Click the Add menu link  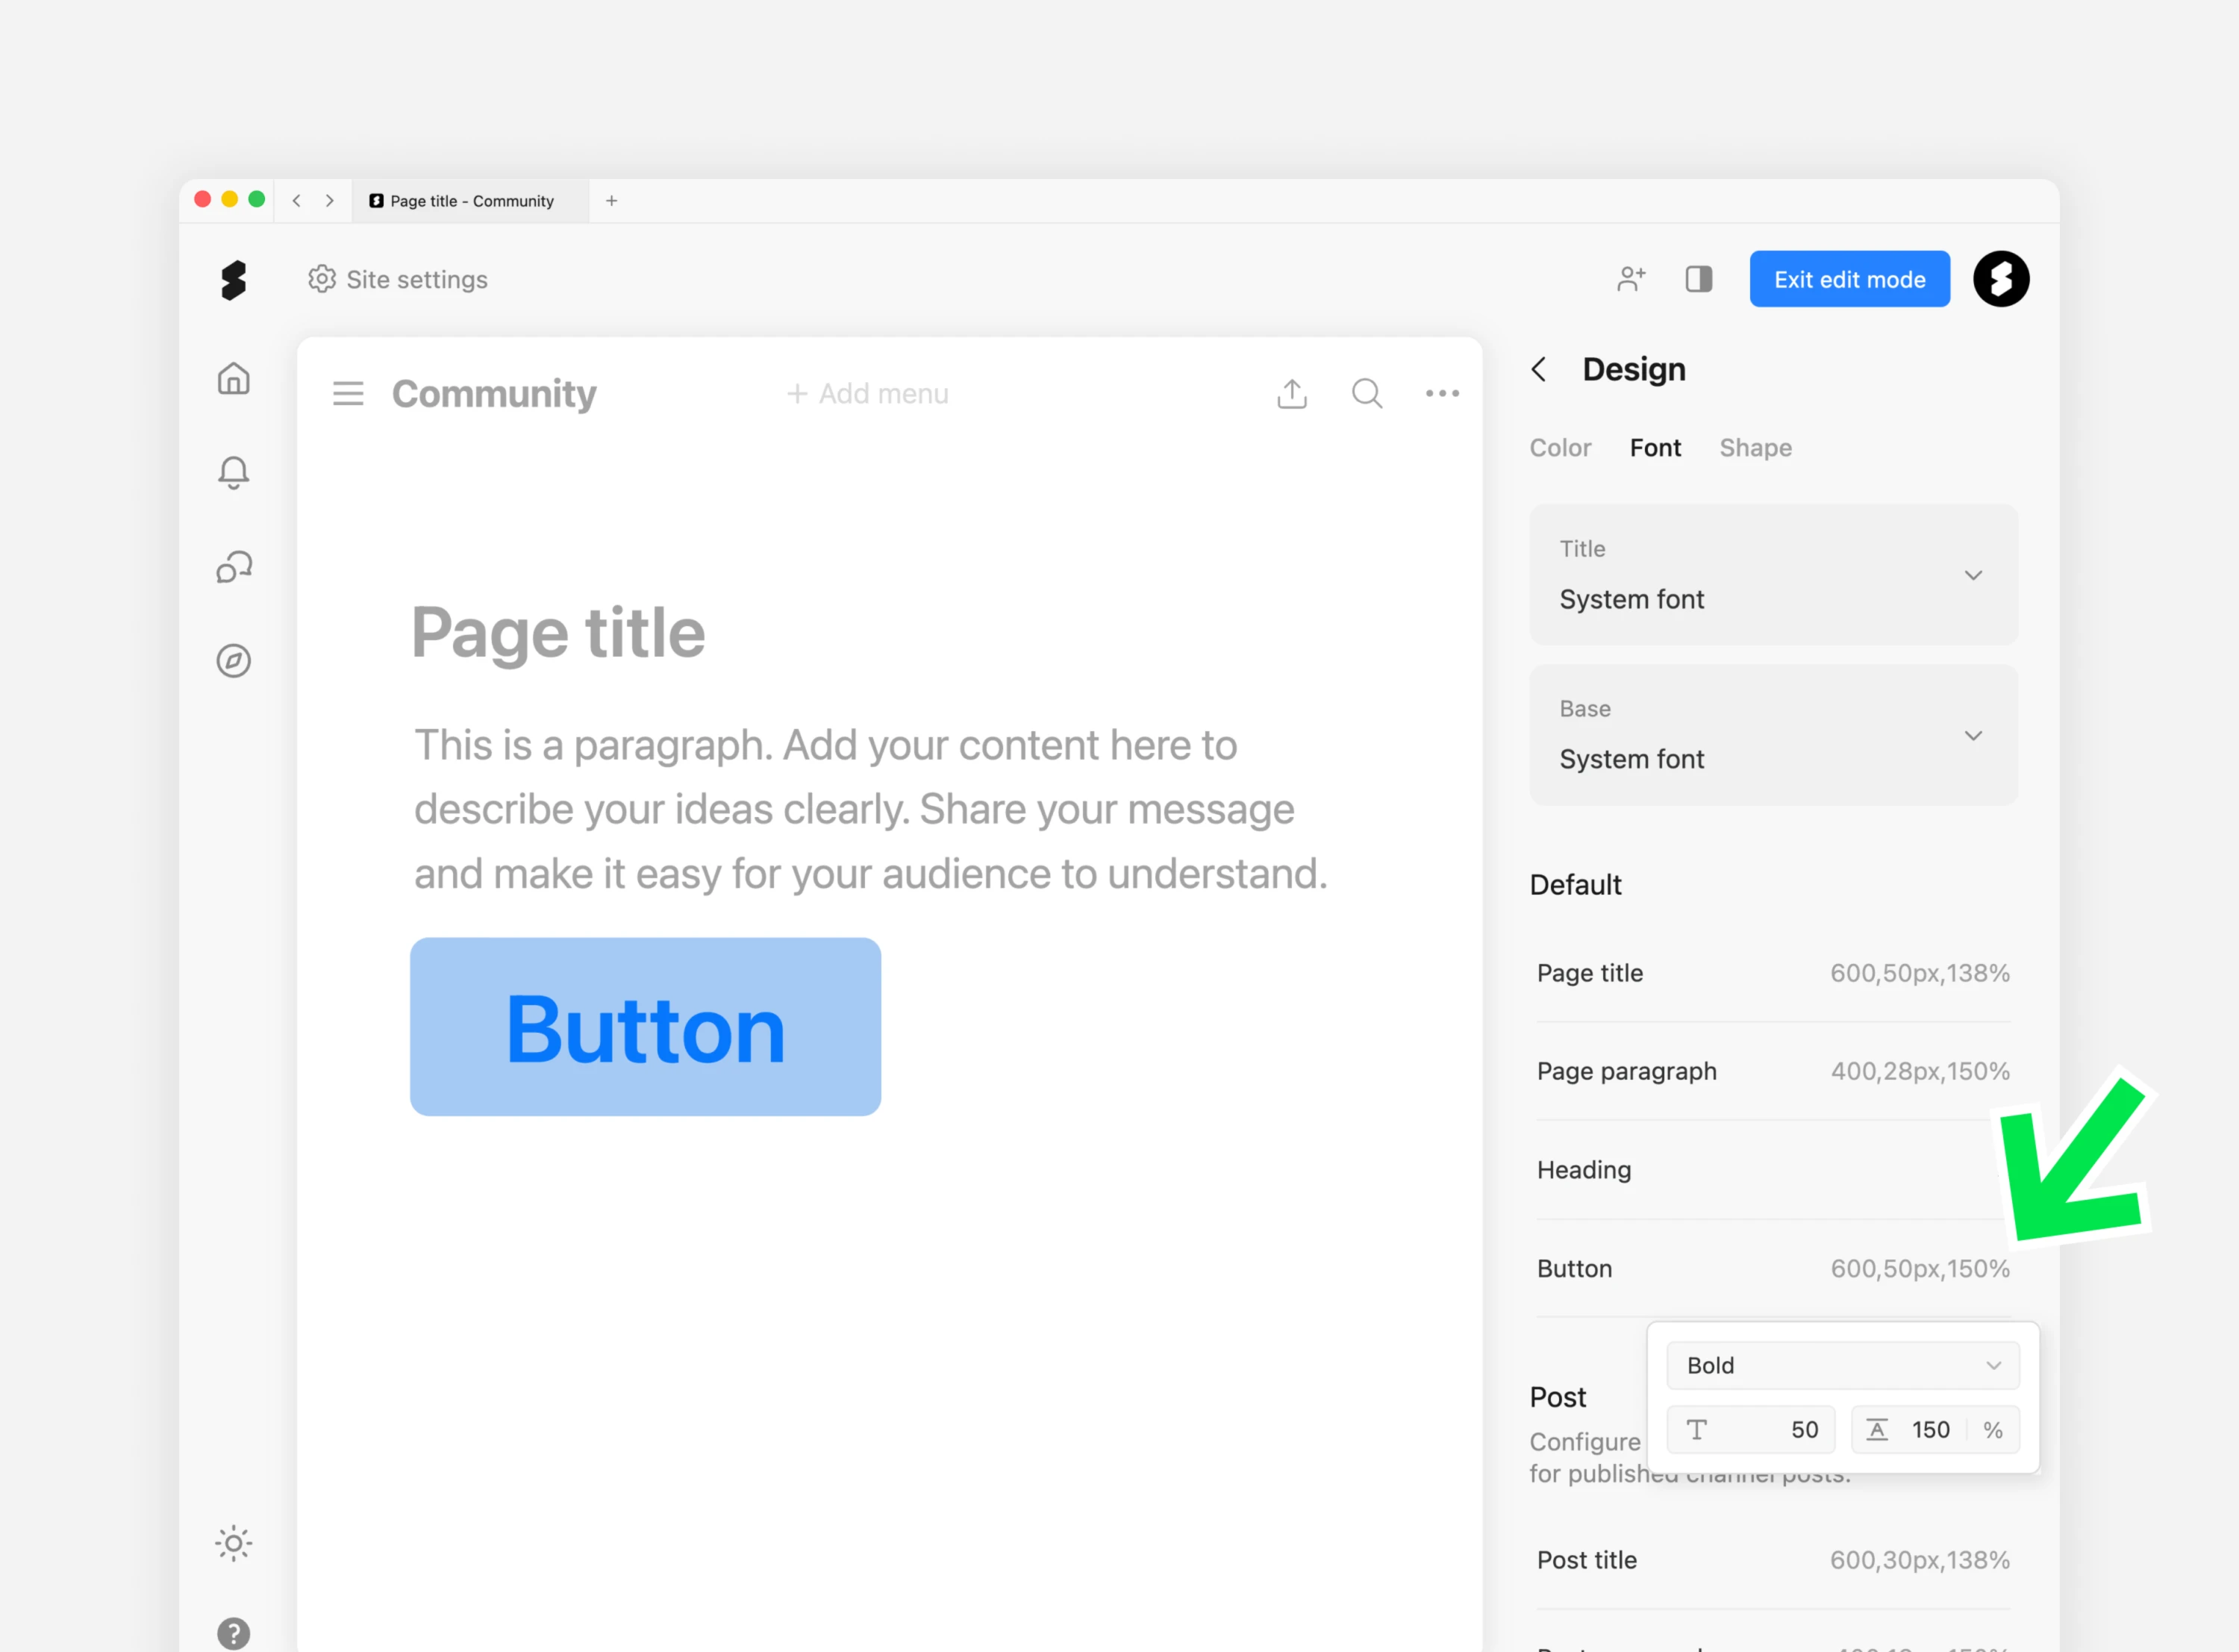pos(867,394)
